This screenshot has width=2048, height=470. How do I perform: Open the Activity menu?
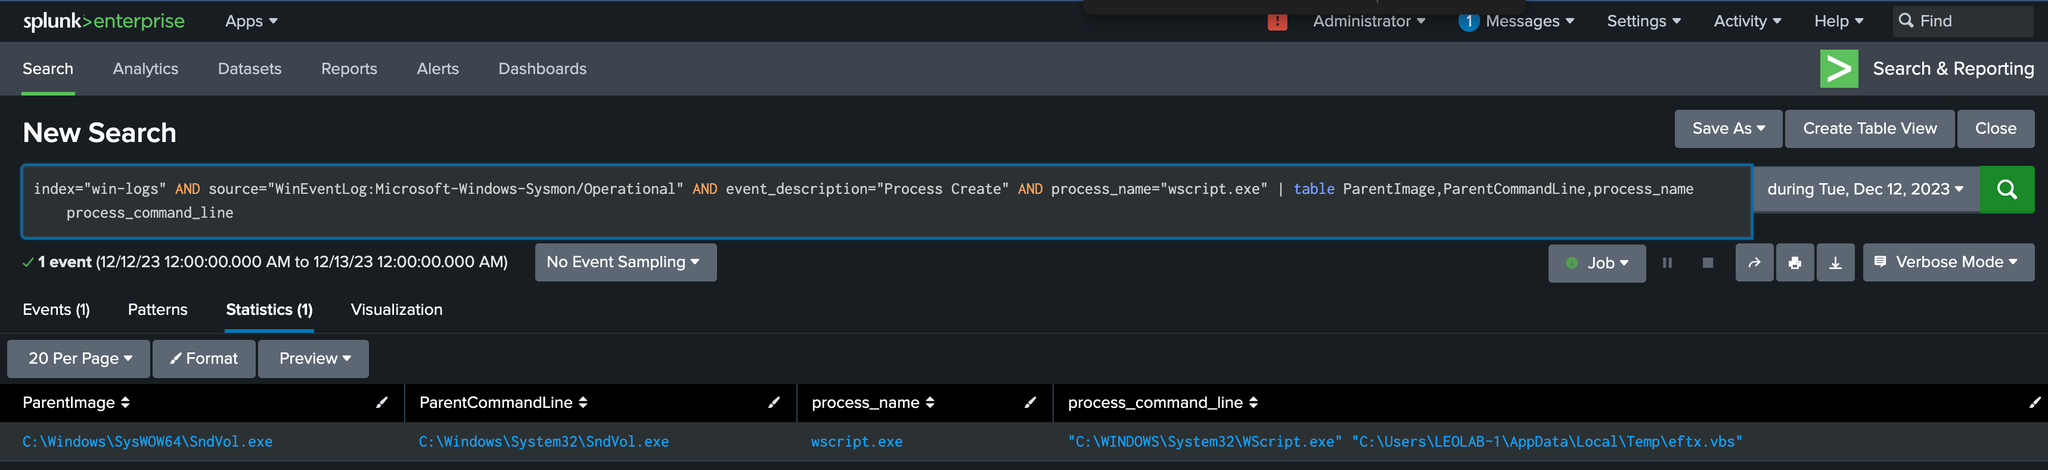(x=1747, y=21)
